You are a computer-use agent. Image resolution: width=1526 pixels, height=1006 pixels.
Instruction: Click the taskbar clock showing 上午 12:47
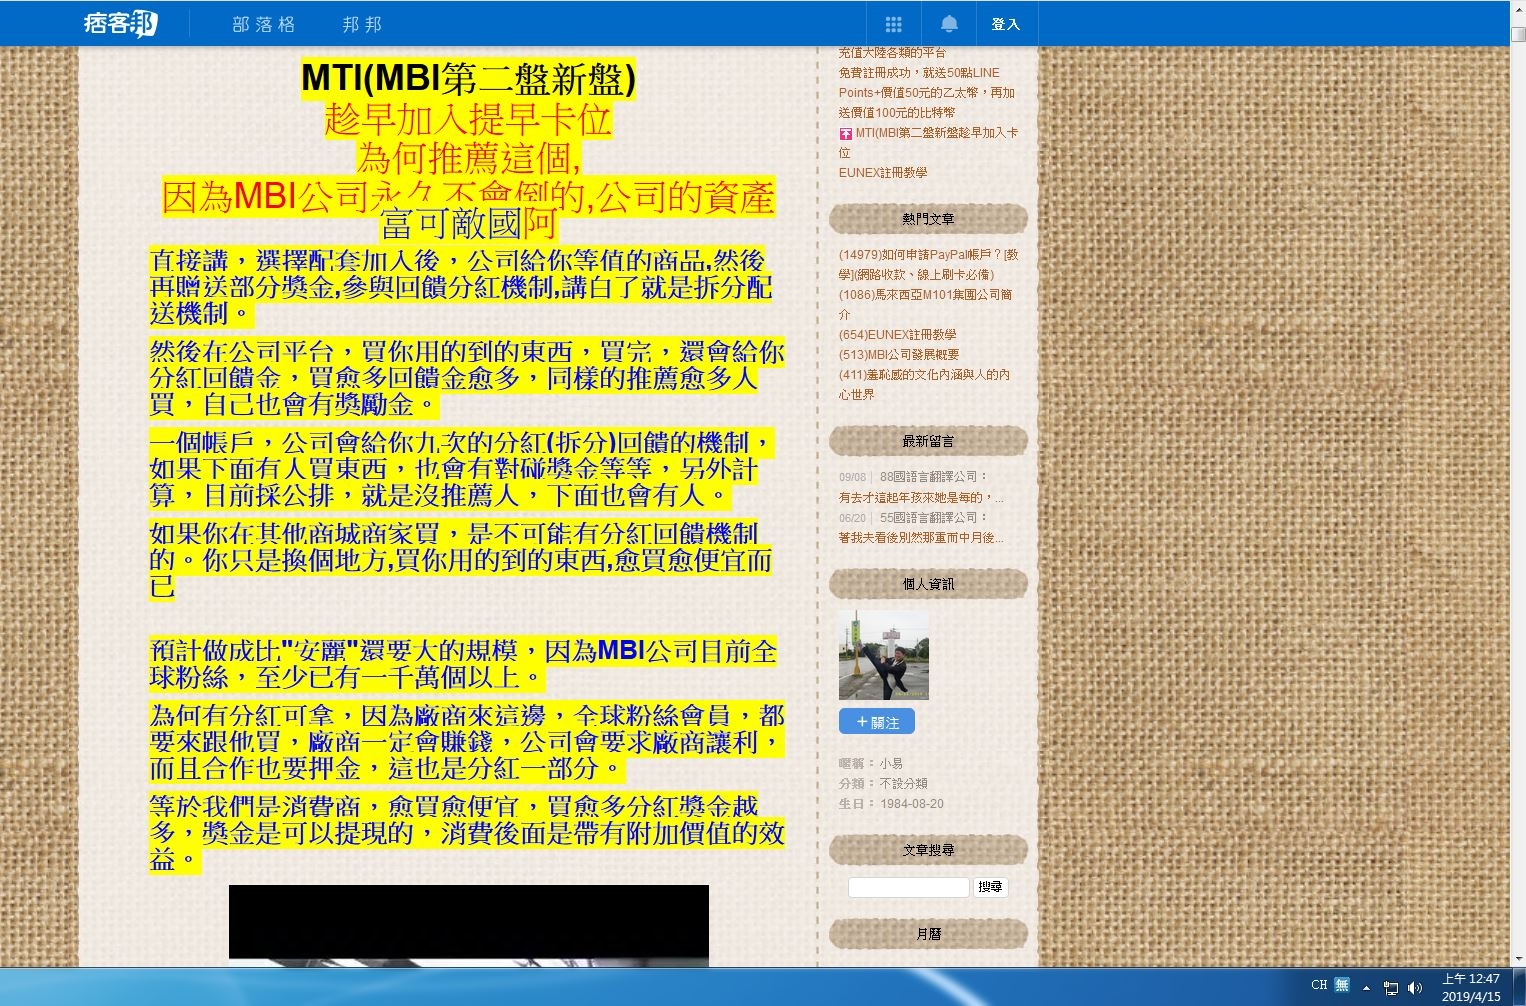pyautogui.click(x=1471, y=987)
